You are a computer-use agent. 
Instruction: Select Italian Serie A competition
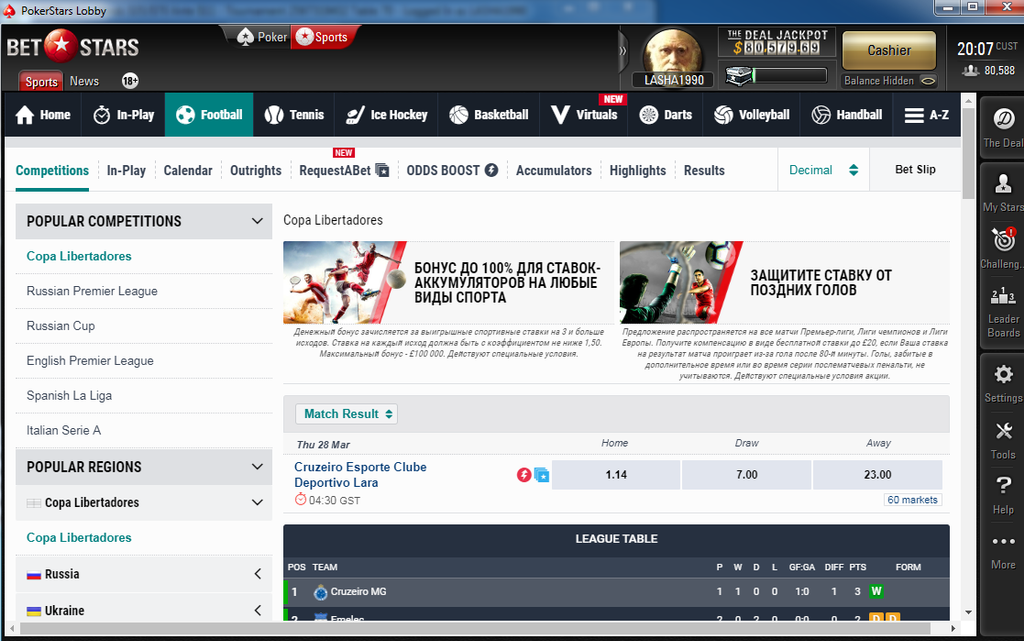(x=64, y=430)
